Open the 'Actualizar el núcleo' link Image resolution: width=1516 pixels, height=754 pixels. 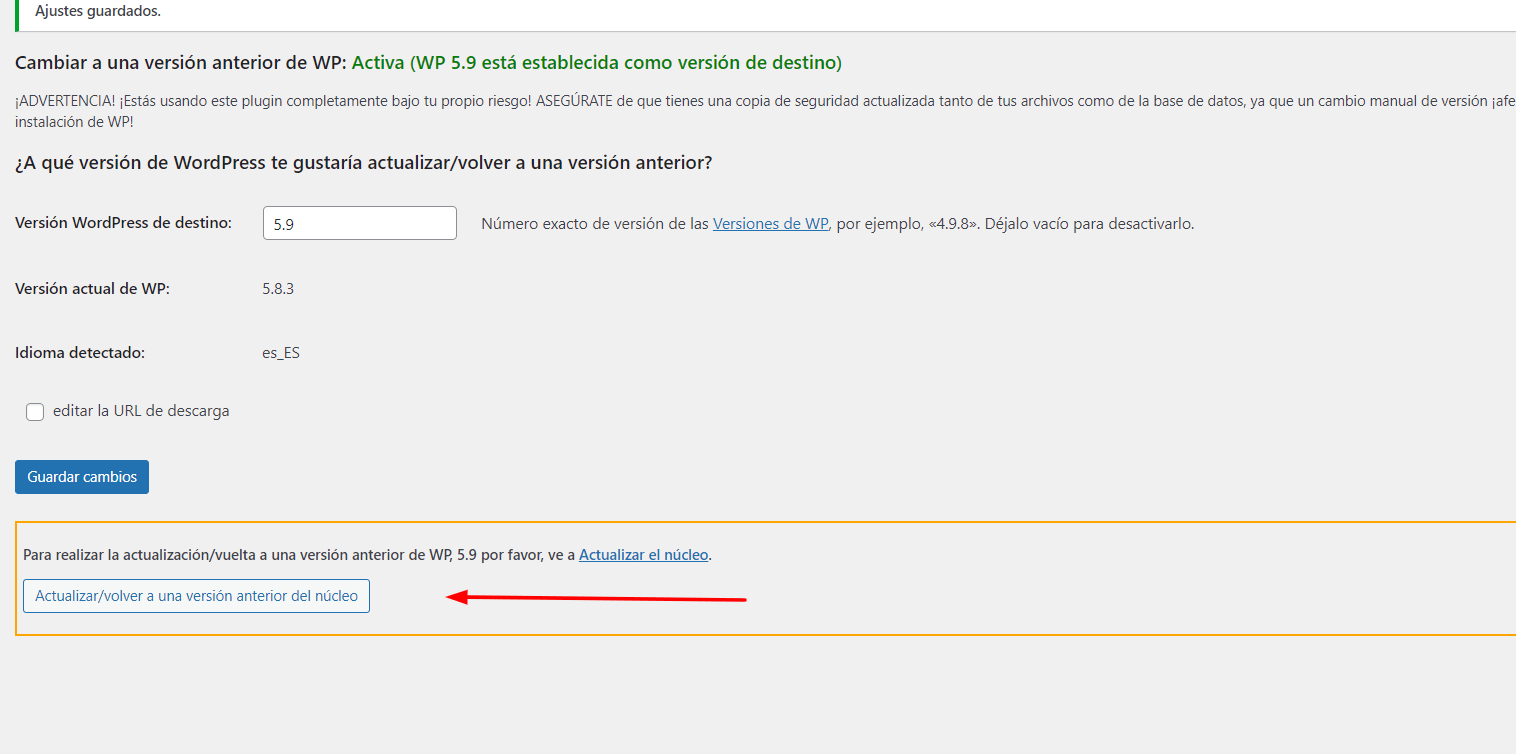(644, 555)
